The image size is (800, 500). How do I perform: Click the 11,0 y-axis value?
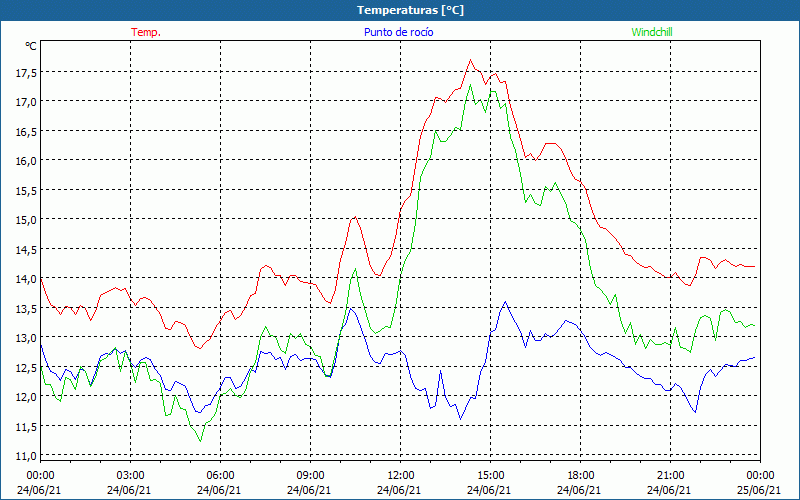tap(26, 456)
